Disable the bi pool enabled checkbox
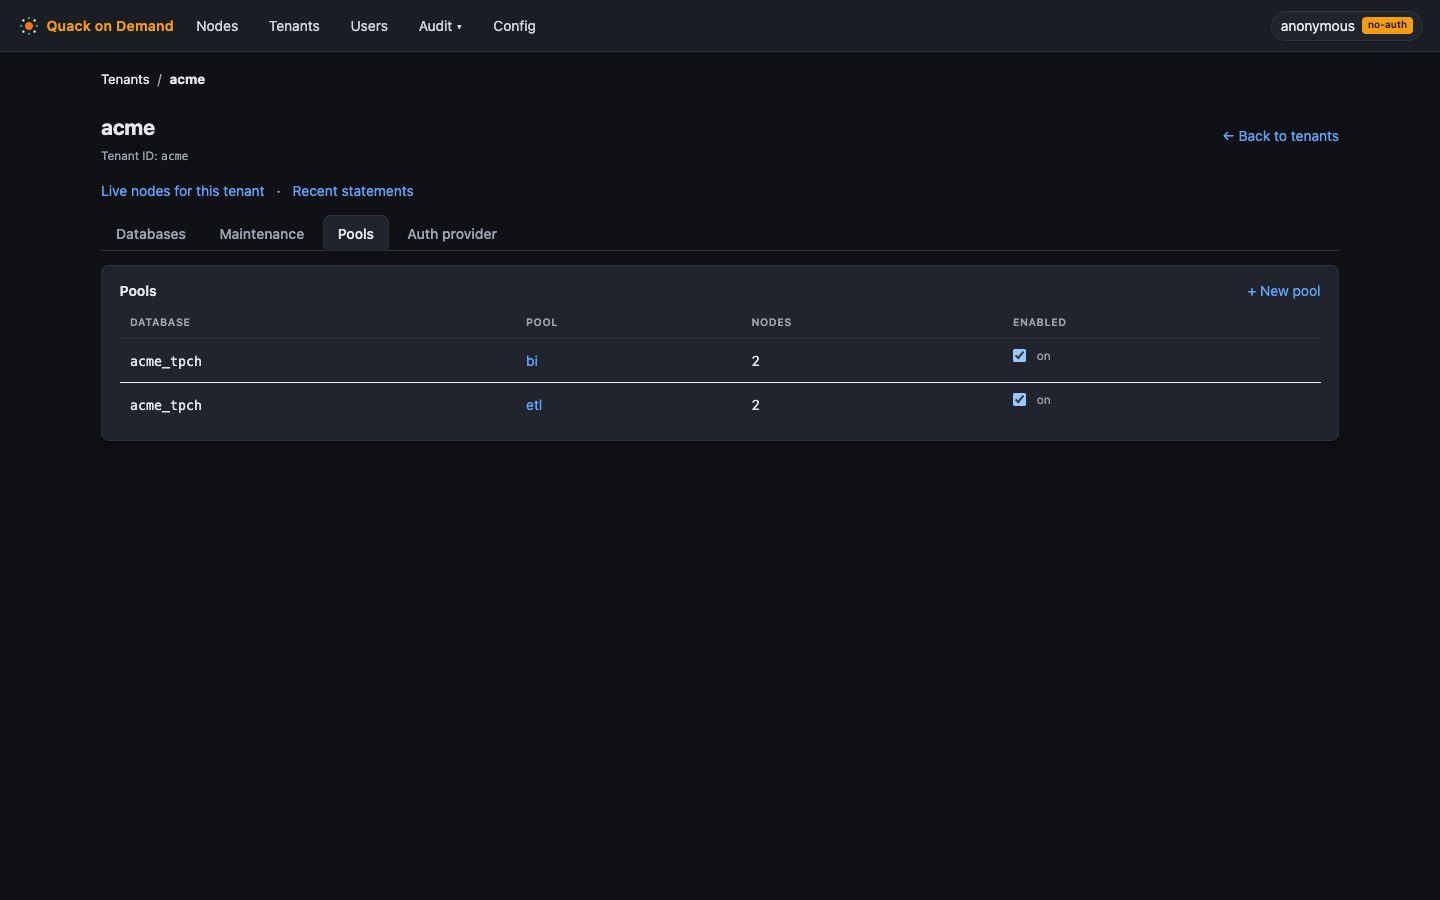1440x900 pixels. [x=1019, y=355]
